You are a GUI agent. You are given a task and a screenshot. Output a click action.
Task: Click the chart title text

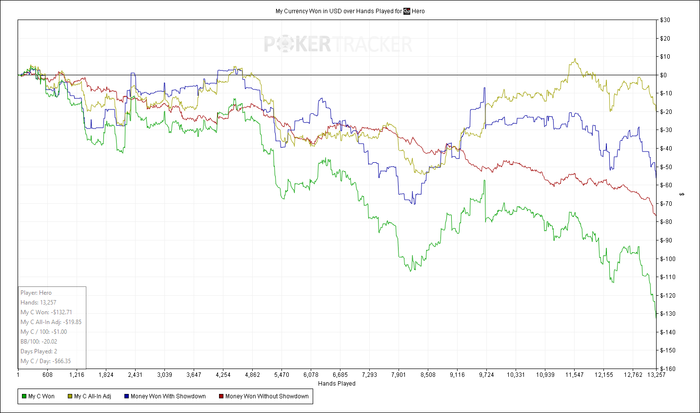(x=350, y=11)
